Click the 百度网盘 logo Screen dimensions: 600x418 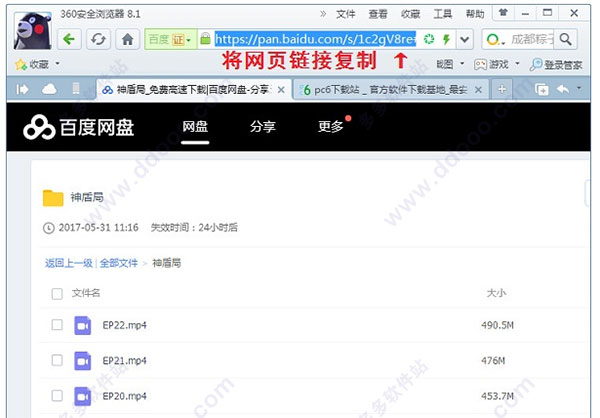(78, 127)
